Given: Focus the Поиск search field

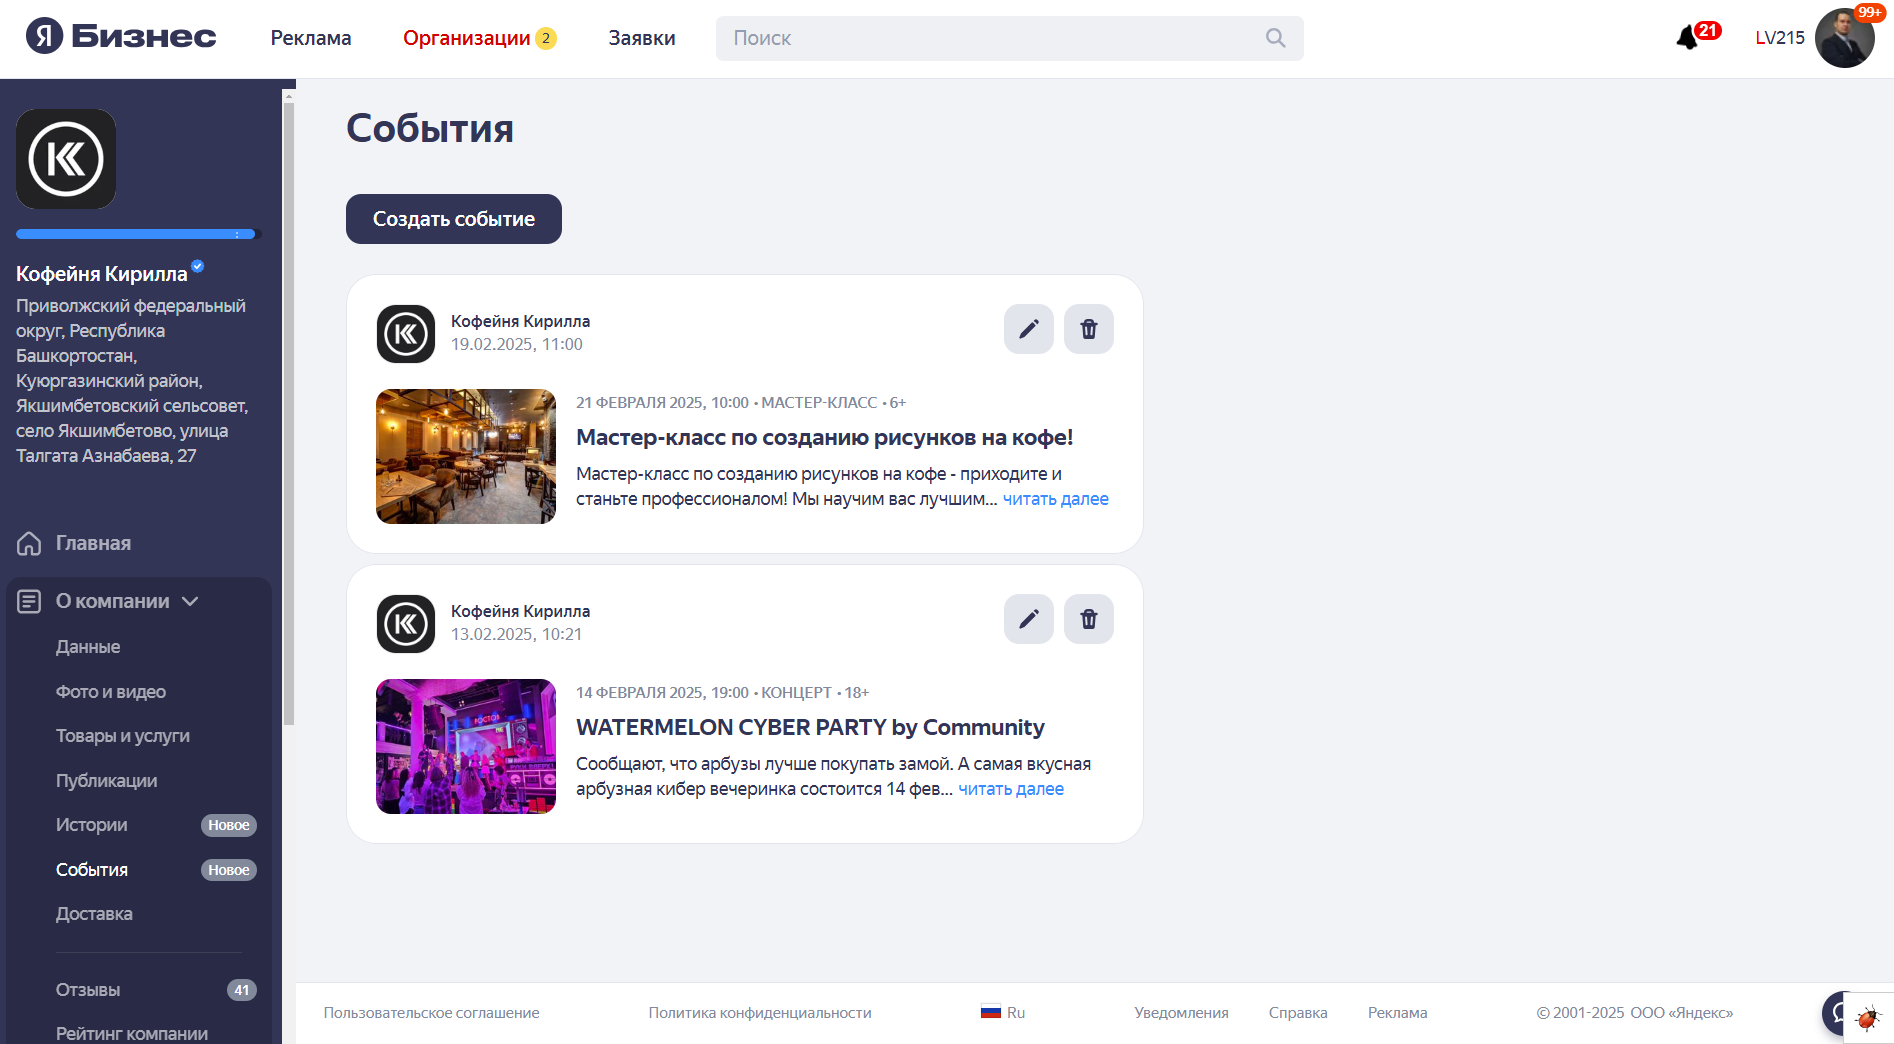Looking at the screenshot, I should click(1009, 38).
